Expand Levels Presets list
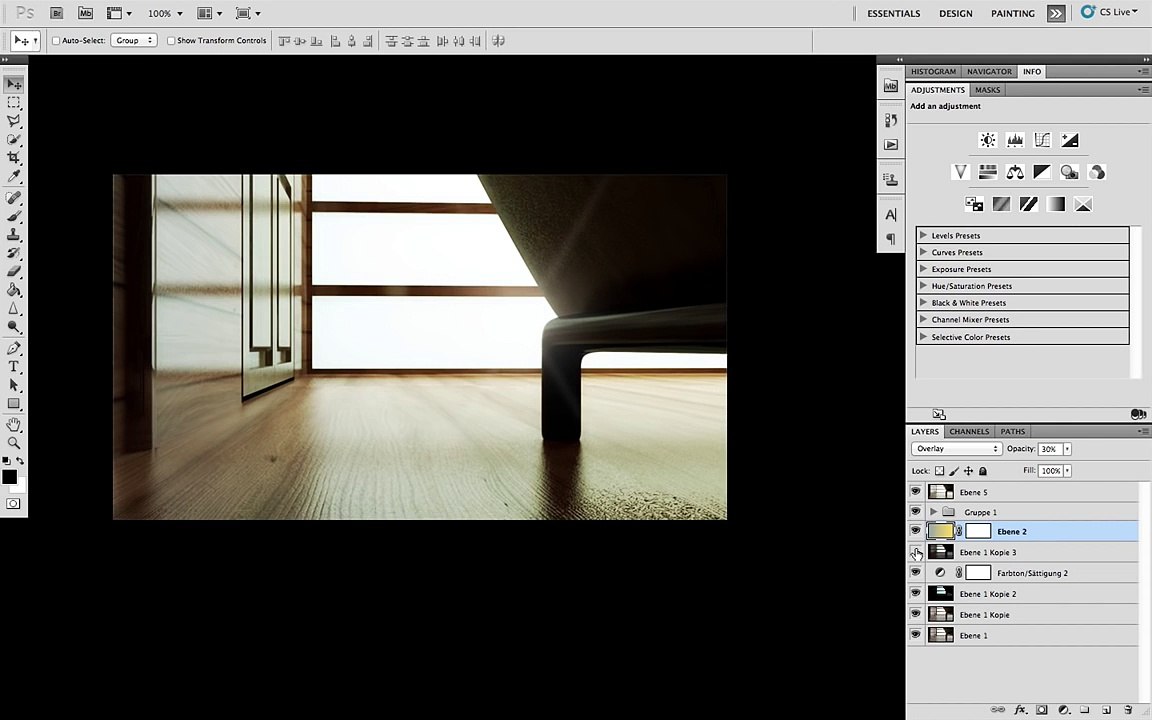The height and width of the screenshot is (720, 1152). (x=924, y=235)
